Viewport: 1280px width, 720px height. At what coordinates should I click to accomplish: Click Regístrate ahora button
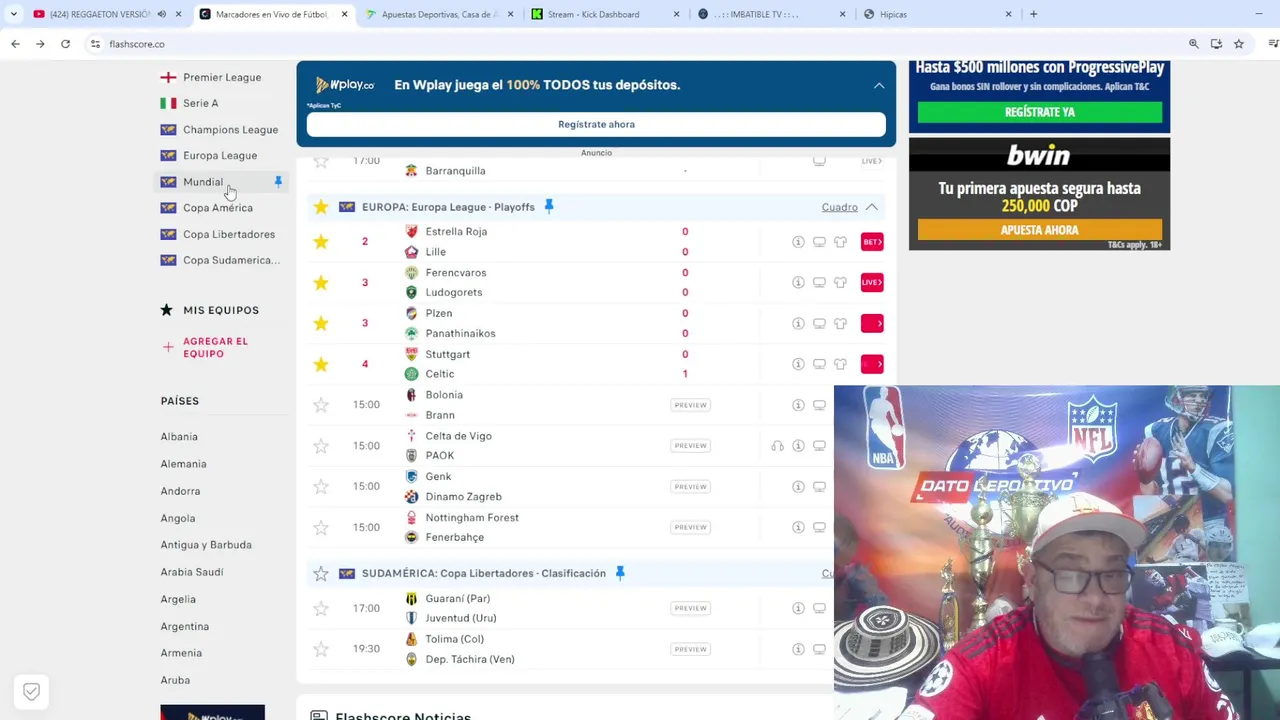[596, 124]
